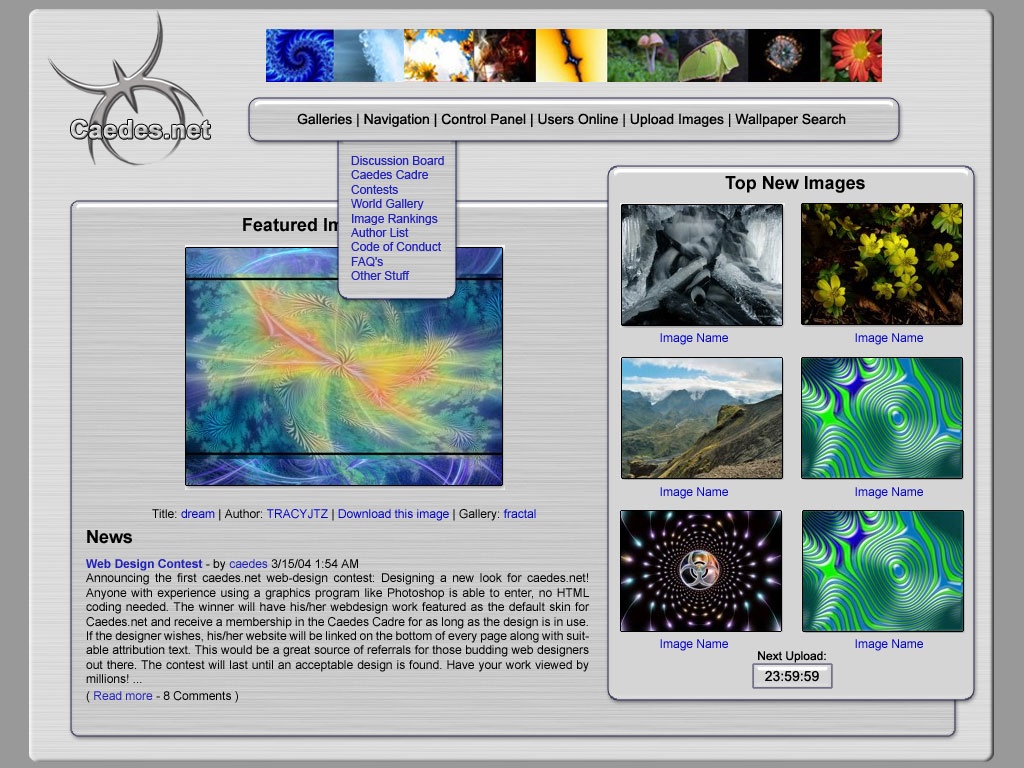The height and width of the screenshot is (768, 1024).
Task: Open the Control Panel menu
Action: click(483, 119)
